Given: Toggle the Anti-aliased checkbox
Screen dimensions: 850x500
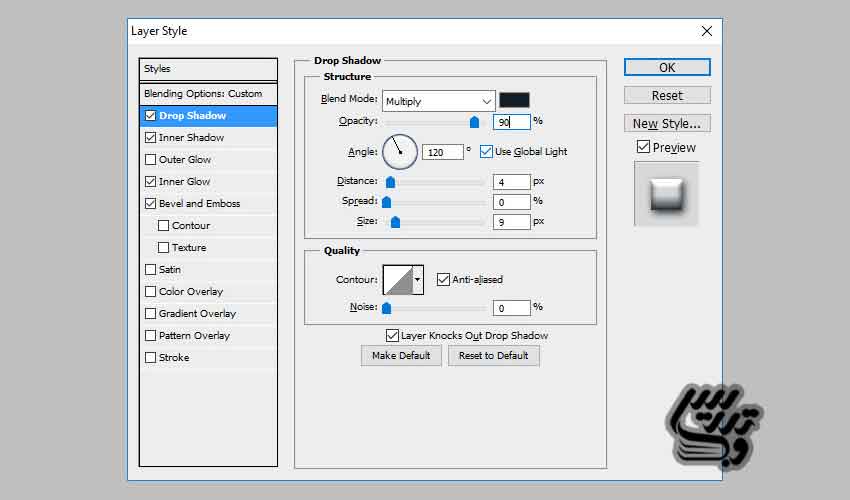Looking at the screenshot, I should click(443, 280).
